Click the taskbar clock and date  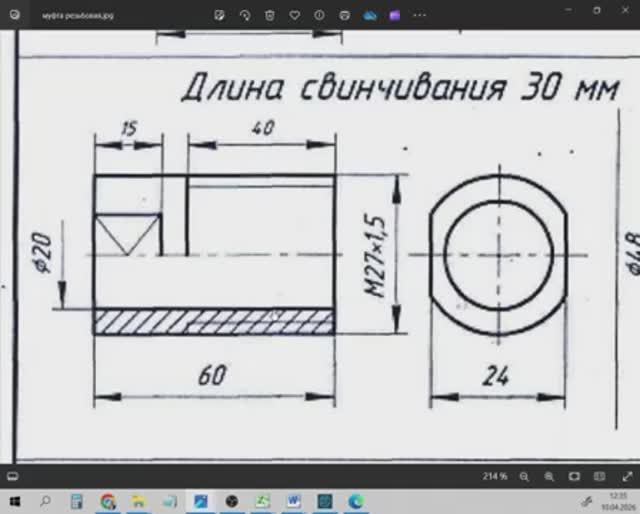click(619, 501)
